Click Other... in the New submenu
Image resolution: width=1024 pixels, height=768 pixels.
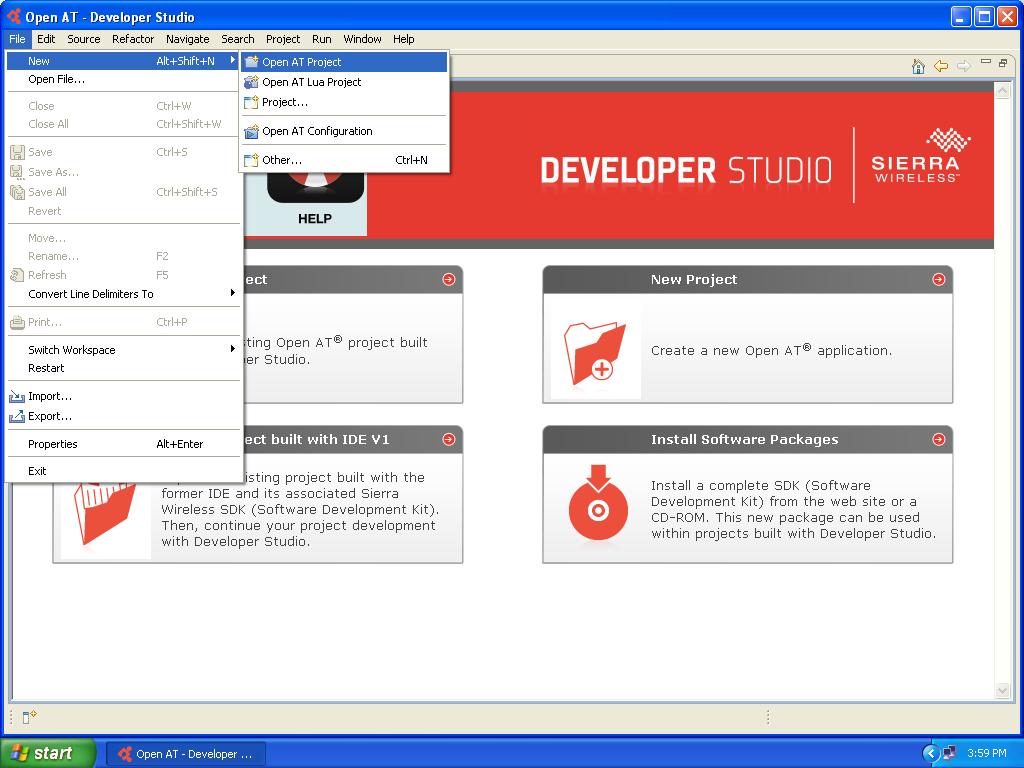281,160
